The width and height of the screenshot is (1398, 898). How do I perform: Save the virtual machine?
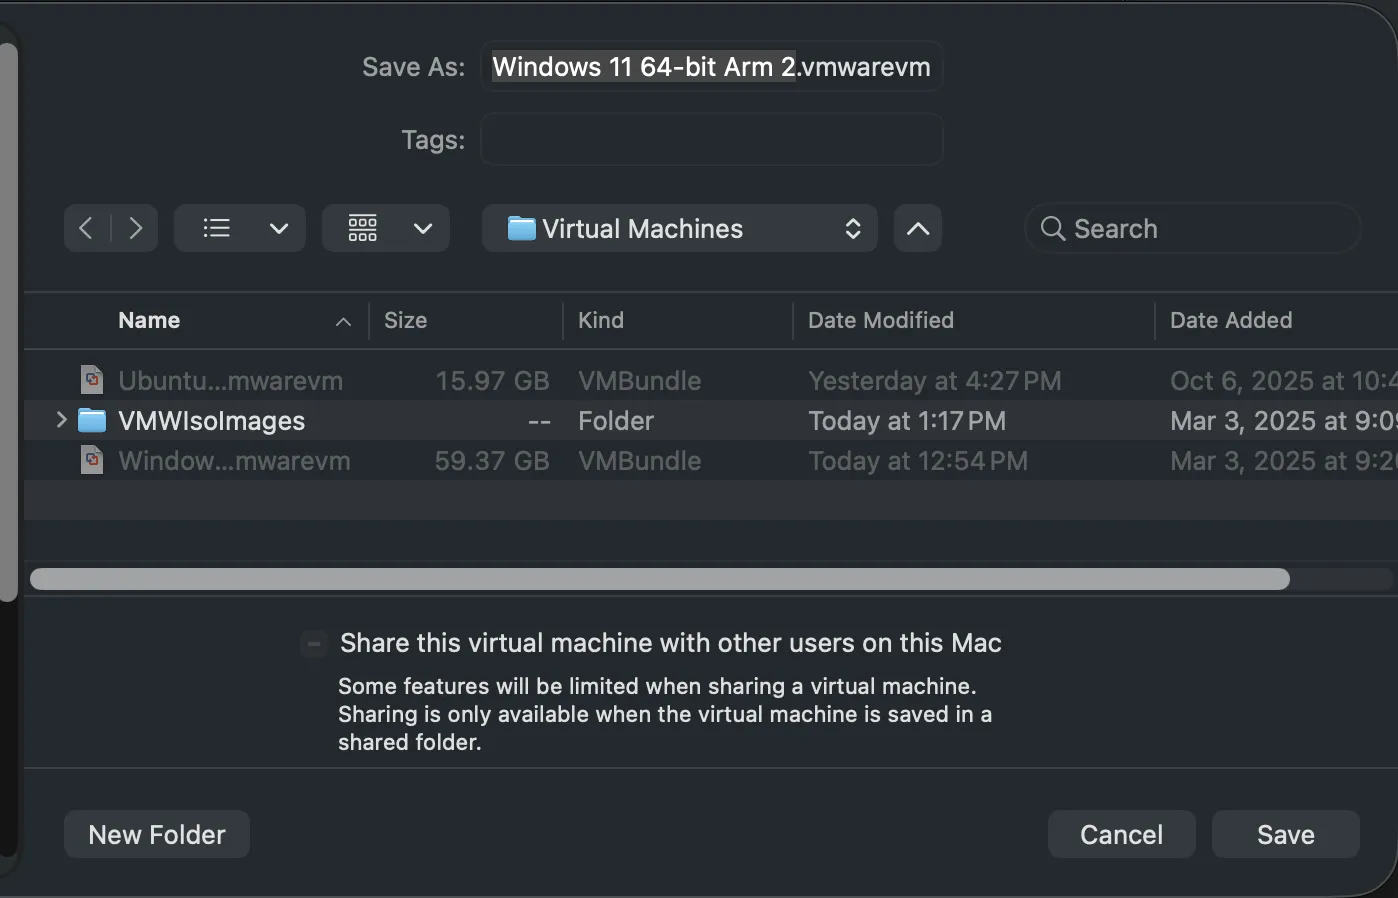[x=1286, y=834]
